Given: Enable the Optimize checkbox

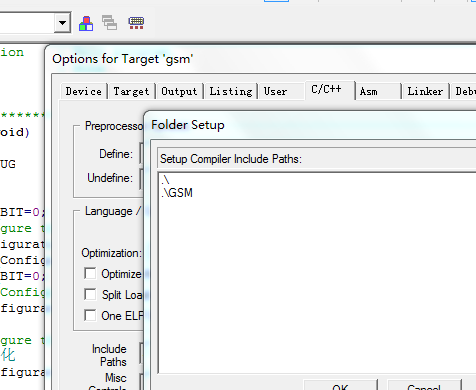Looking at the screenshot, I should pos(90,273).
